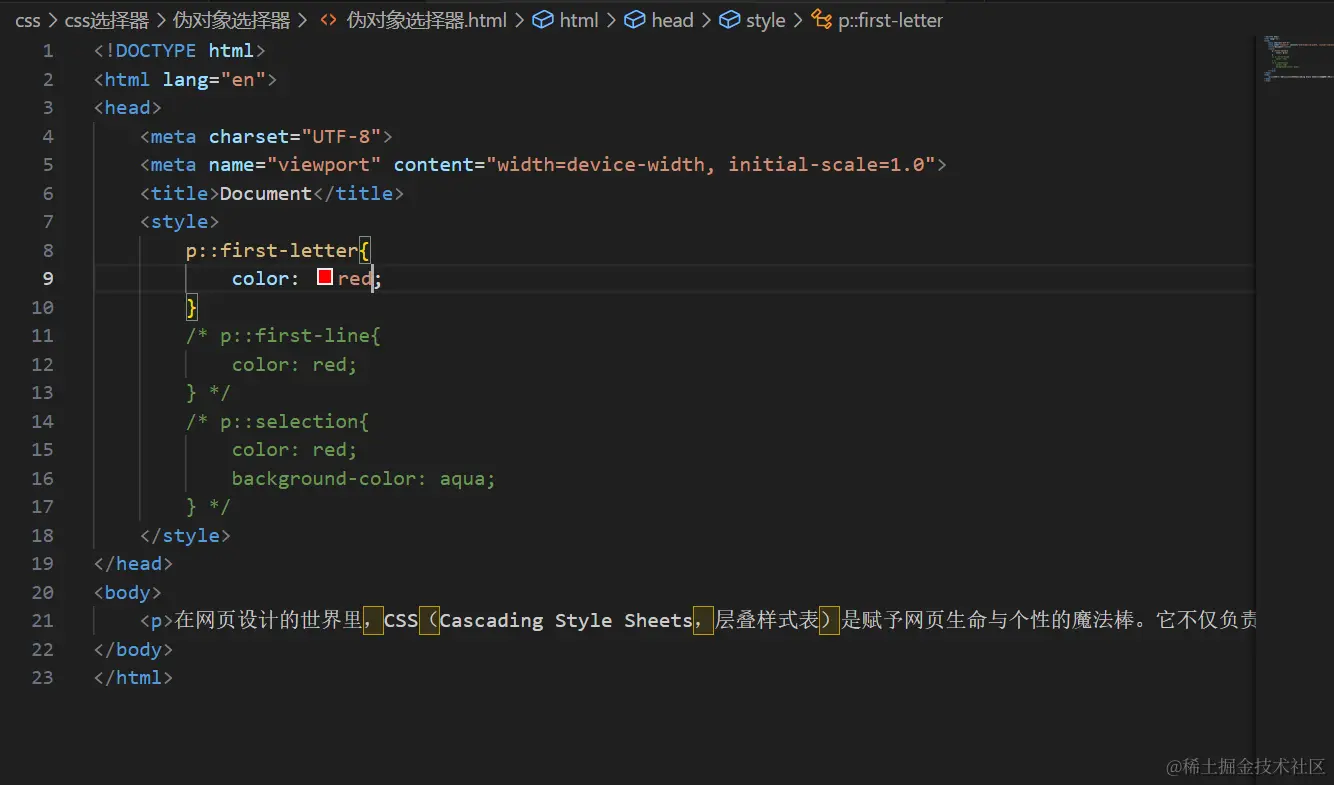Viewport: 1334px width, 785px height.
Task: Click the cube icon before style breadcrumb
Action: point(730,20)
